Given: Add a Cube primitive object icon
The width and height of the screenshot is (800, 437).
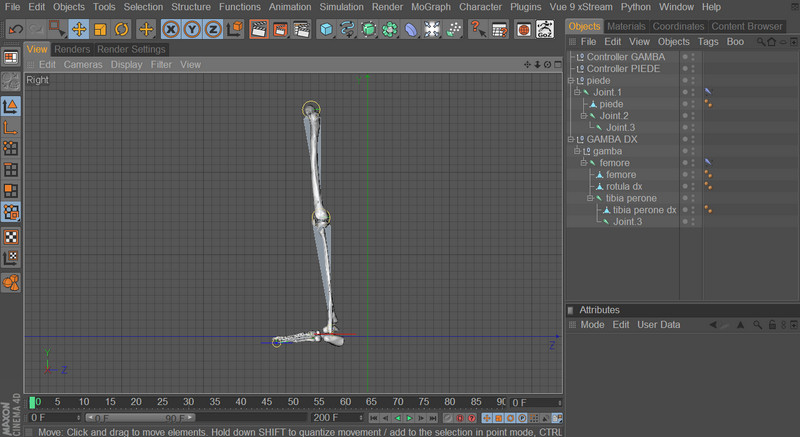Looking at the screenshot, I should 326,29.
